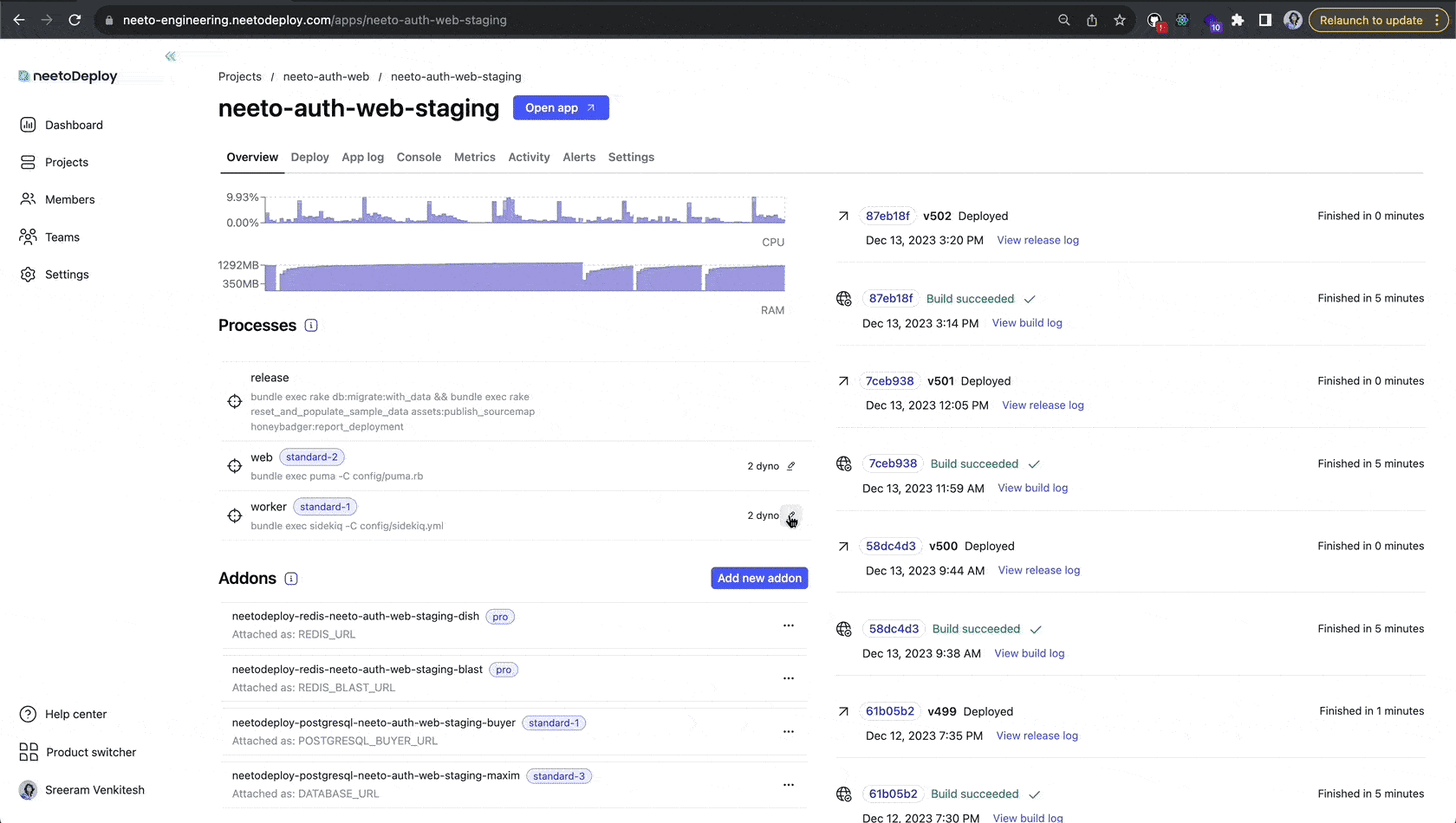Image resolution: width=1456 pixels, height=823 pixels.
Task: Open the app Settings tab
Action: coord(631,157)
